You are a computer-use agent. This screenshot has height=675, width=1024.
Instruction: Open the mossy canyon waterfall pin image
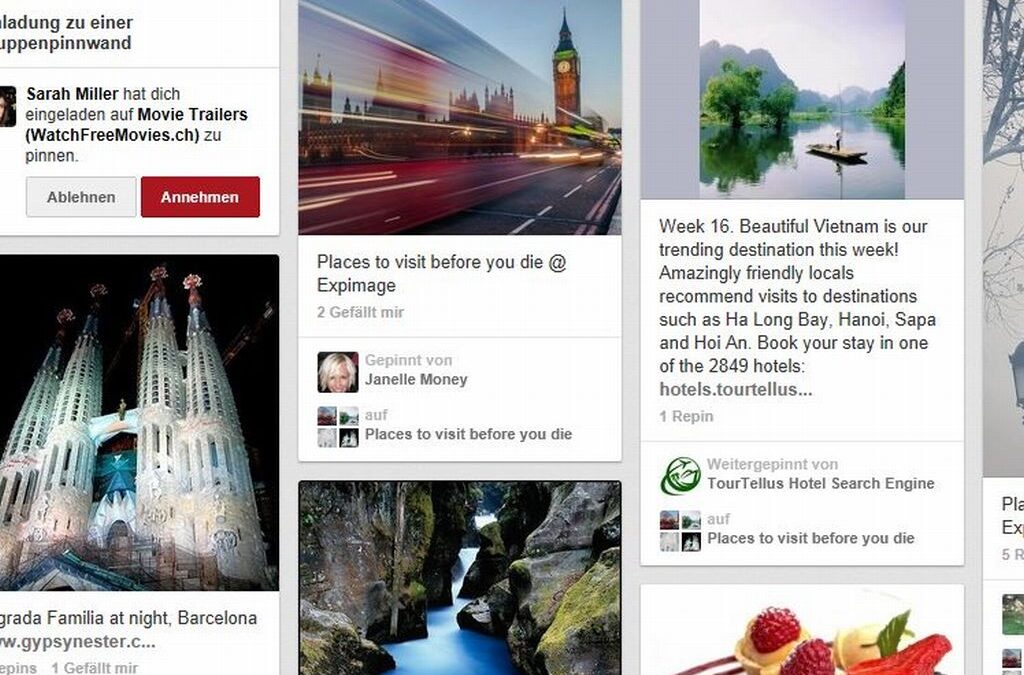click(x=460, y=578)
